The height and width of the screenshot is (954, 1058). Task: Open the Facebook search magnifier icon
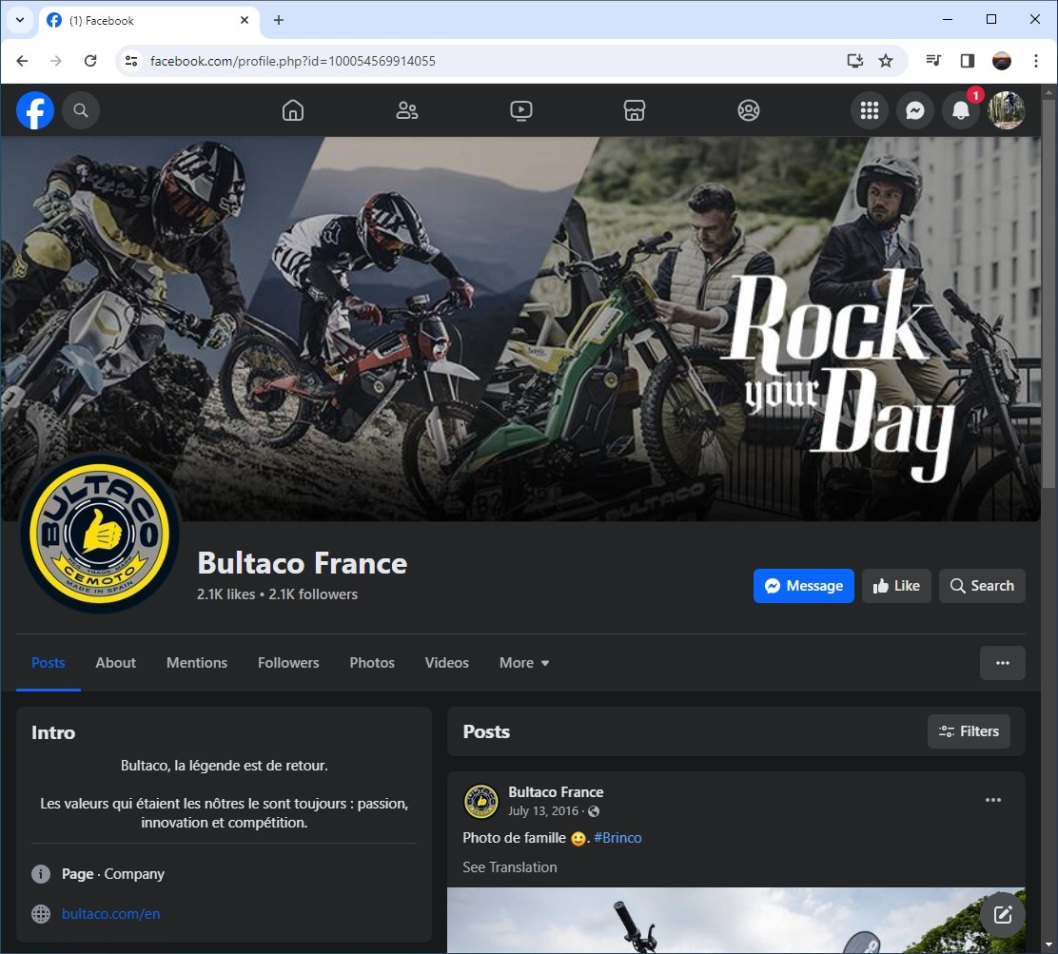(81, 110)
